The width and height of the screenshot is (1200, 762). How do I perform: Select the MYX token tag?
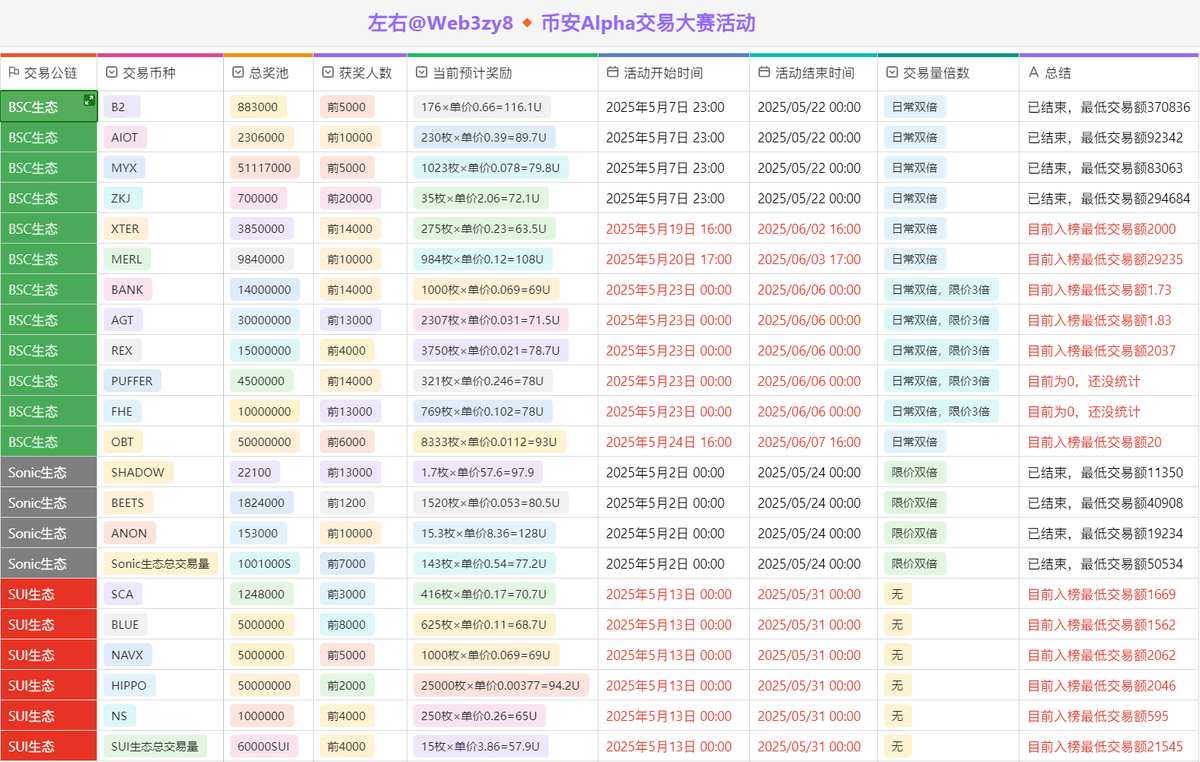[124, 168]
